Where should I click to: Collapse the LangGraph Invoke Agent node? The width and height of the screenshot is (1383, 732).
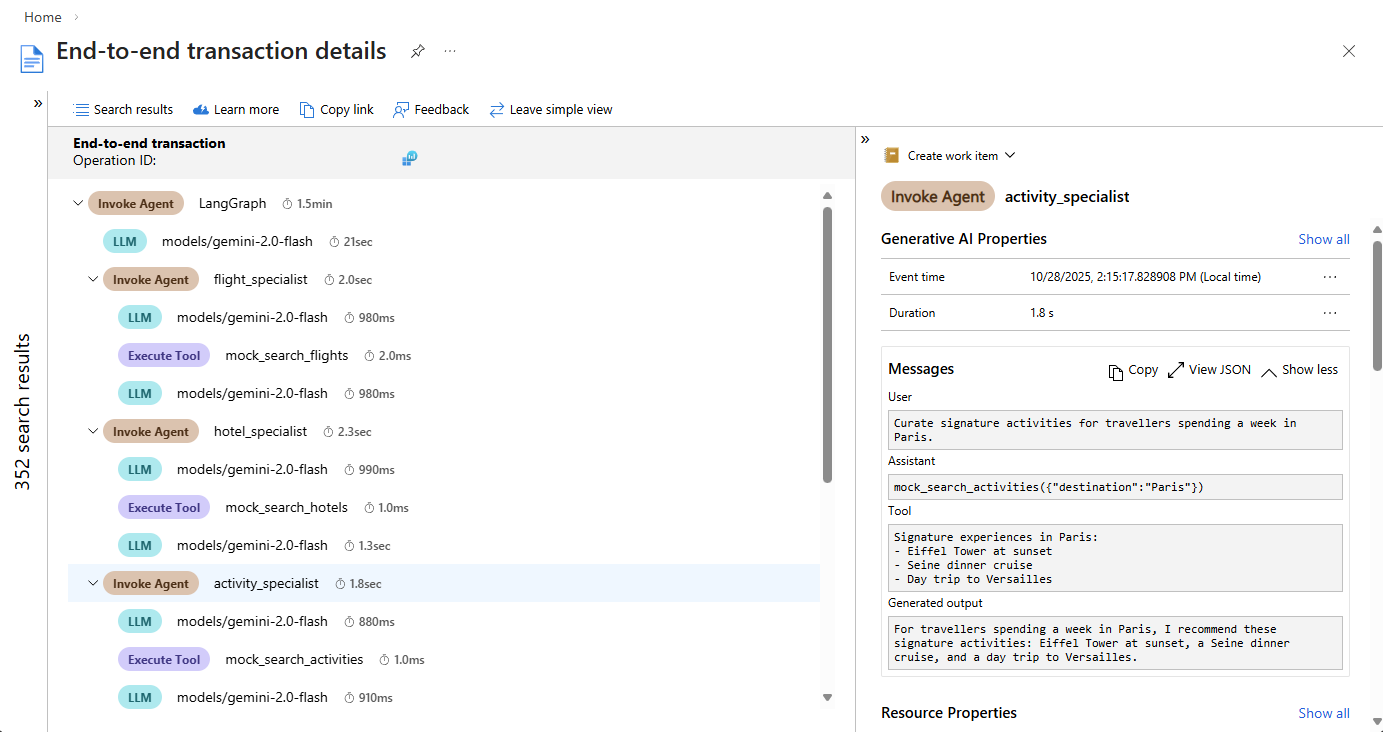pyautogui.click(x=78, y=204)
